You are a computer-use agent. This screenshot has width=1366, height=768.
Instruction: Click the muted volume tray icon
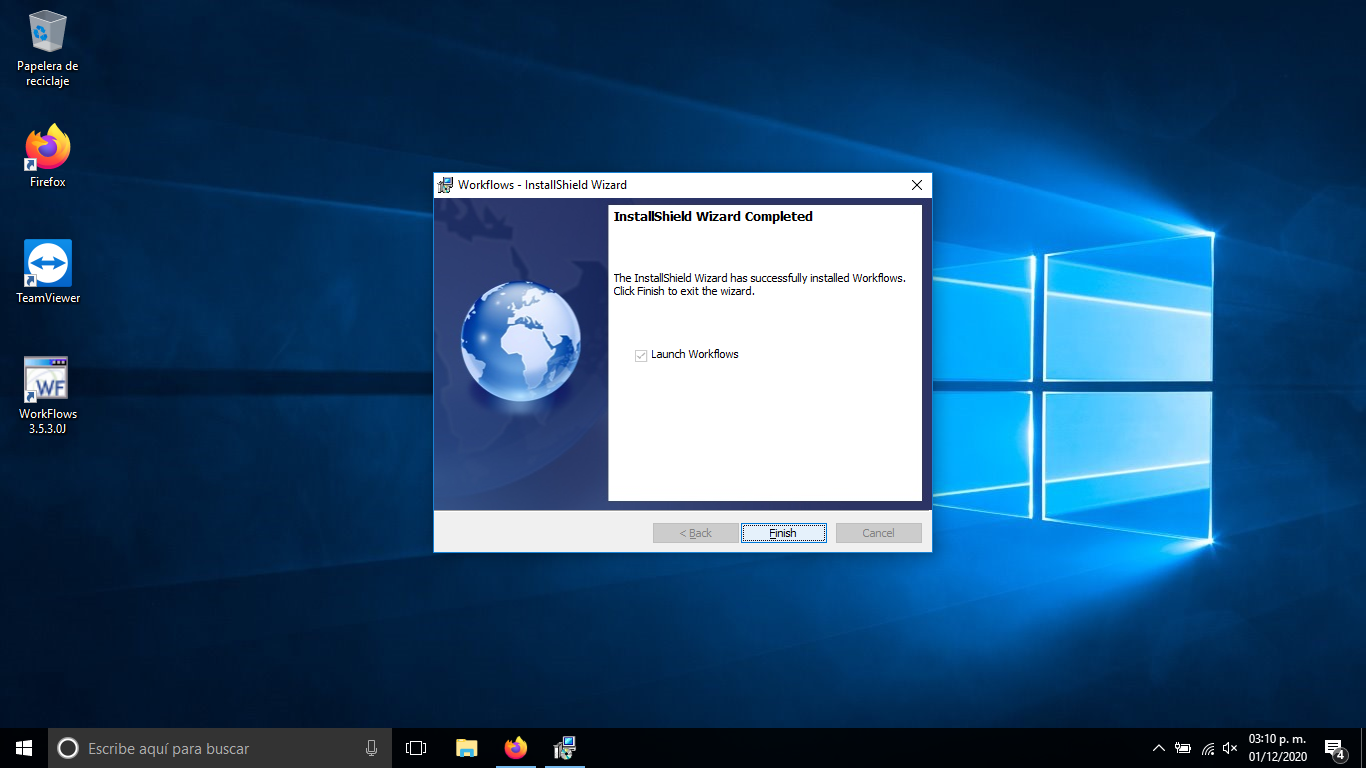pos(1230,748)
